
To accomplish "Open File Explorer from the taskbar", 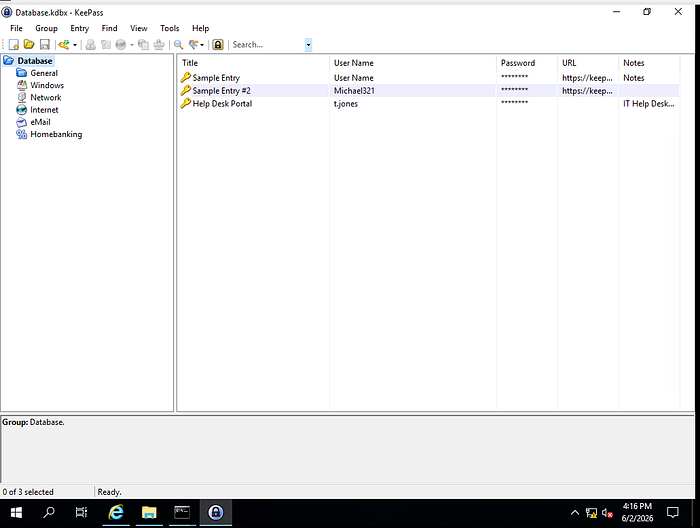I will point(149,513).
